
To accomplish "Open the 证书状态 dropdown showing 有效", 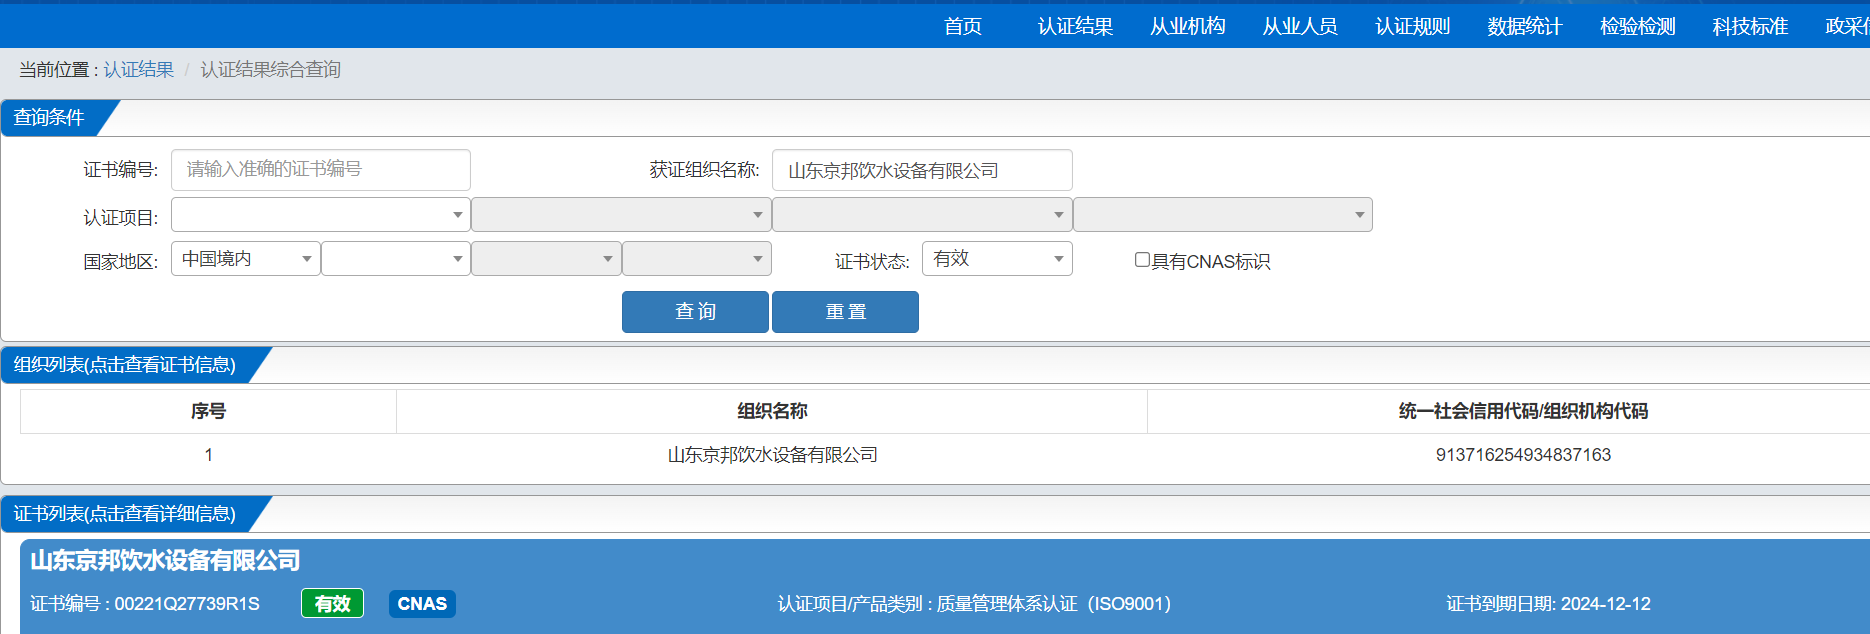I will [x=997, y=259].
